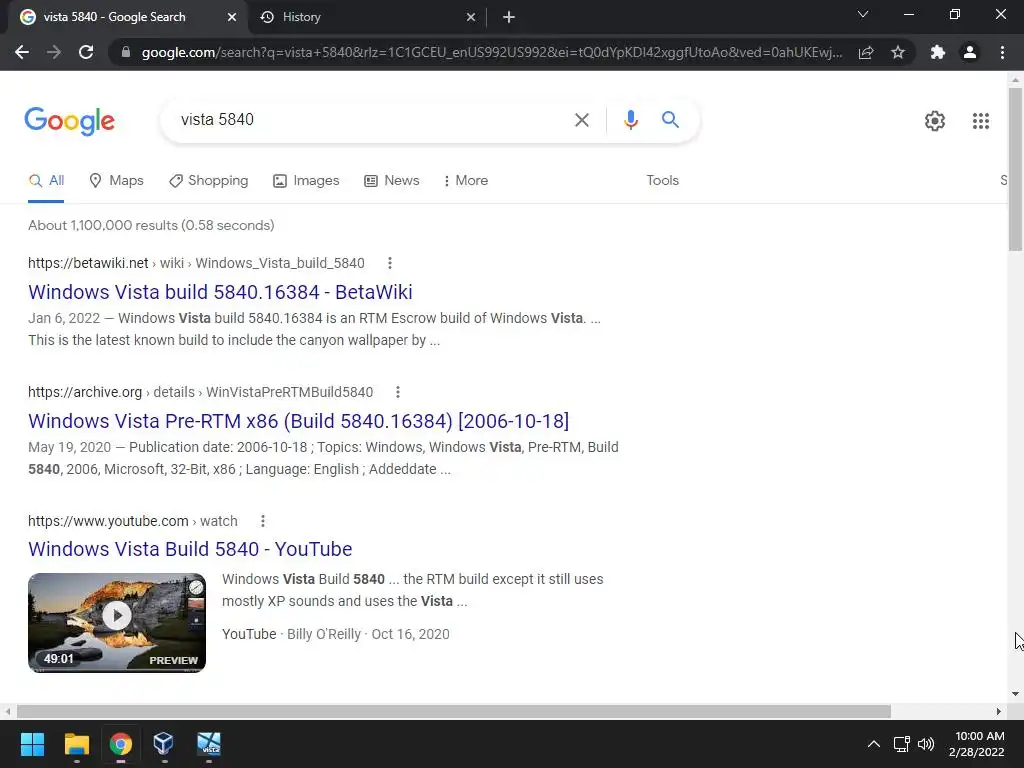Viewport: 1024px width, 768px height.
Task: Go back to the previous page
Action: 22,52
